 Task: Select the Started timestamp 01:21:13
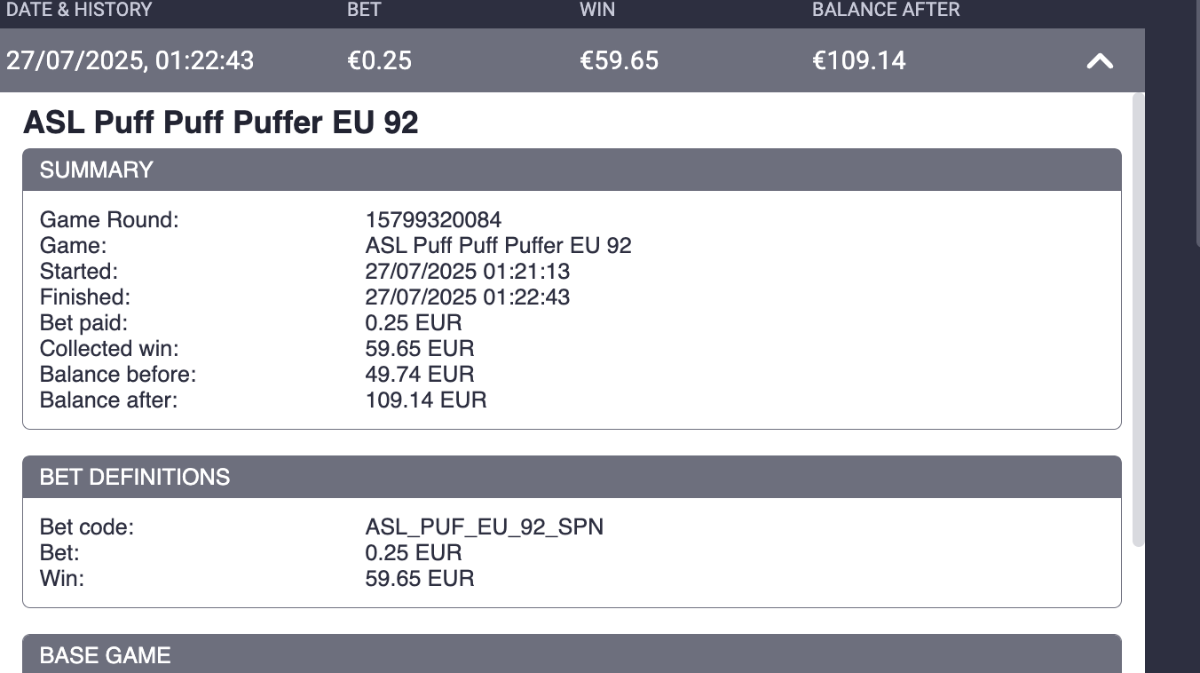520,271
